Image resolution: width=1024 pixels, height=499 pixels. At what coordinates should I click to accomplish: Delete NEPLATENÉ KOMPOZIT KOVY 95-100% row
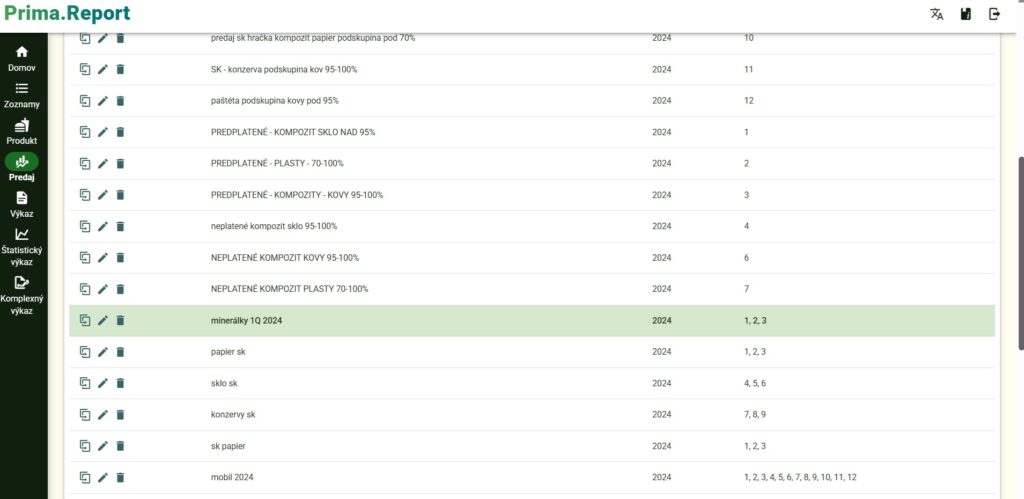[x=120, y=258]
